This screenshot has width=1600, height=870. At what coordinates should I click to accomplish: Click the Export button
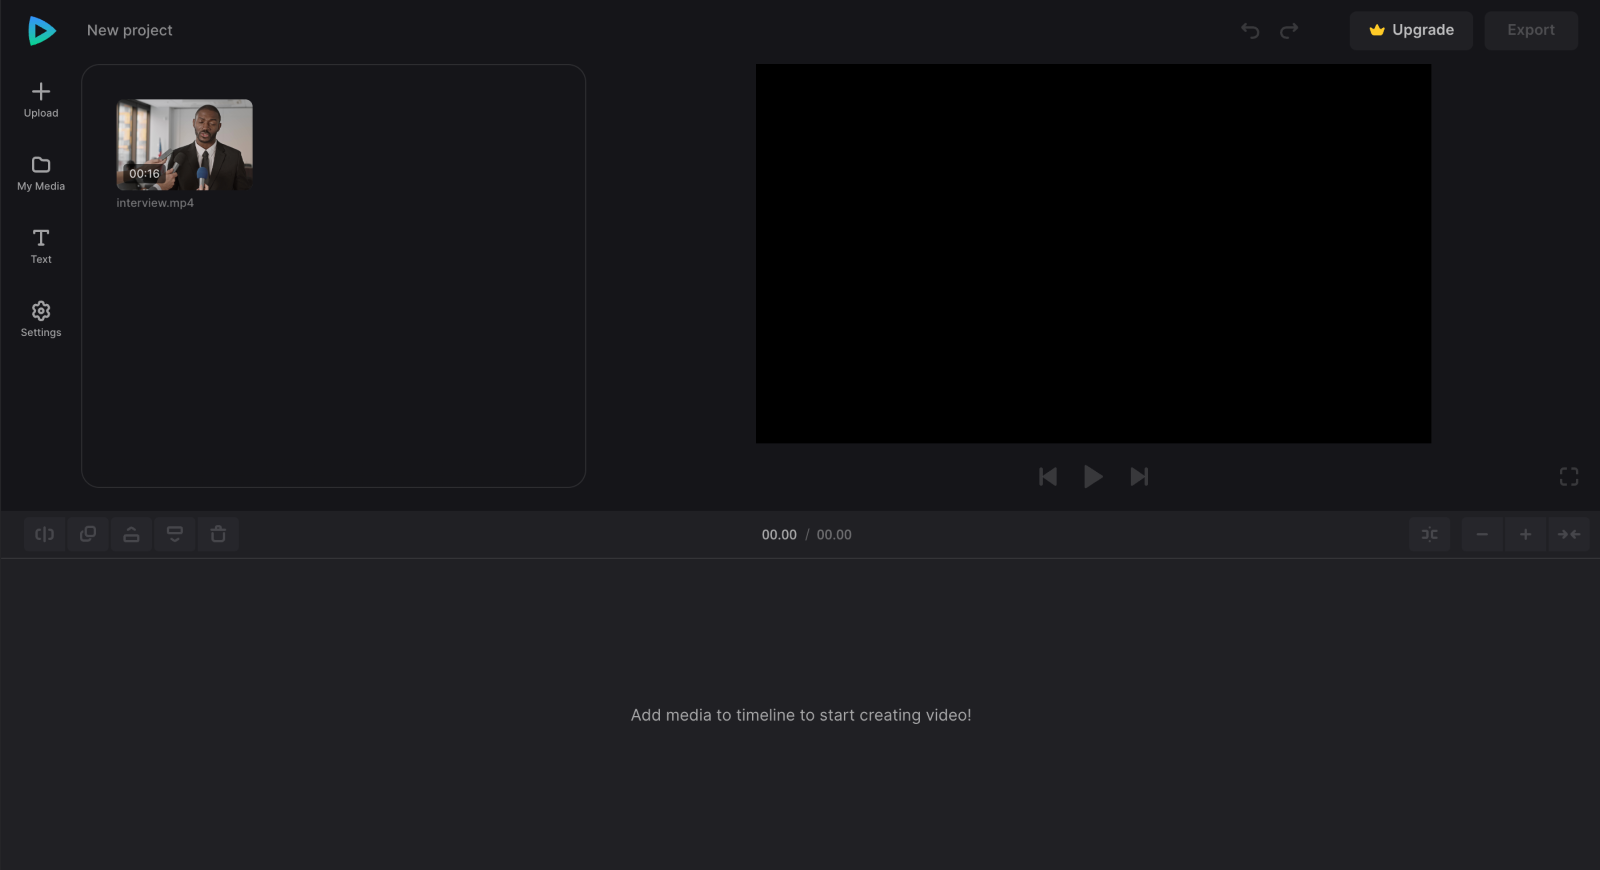[x=1531, y=31]
